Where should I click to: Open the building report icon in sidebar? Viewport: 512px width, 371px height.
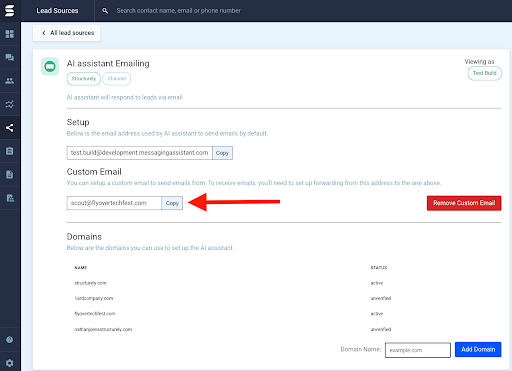pyautogui.click(x=10, y=198)
